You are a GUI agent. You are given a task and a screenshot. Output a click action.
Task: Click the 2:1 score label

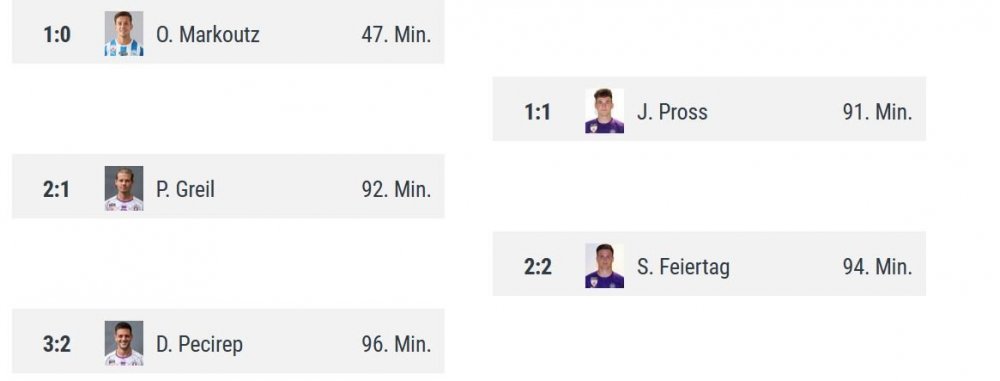click(x=57, y=190)
